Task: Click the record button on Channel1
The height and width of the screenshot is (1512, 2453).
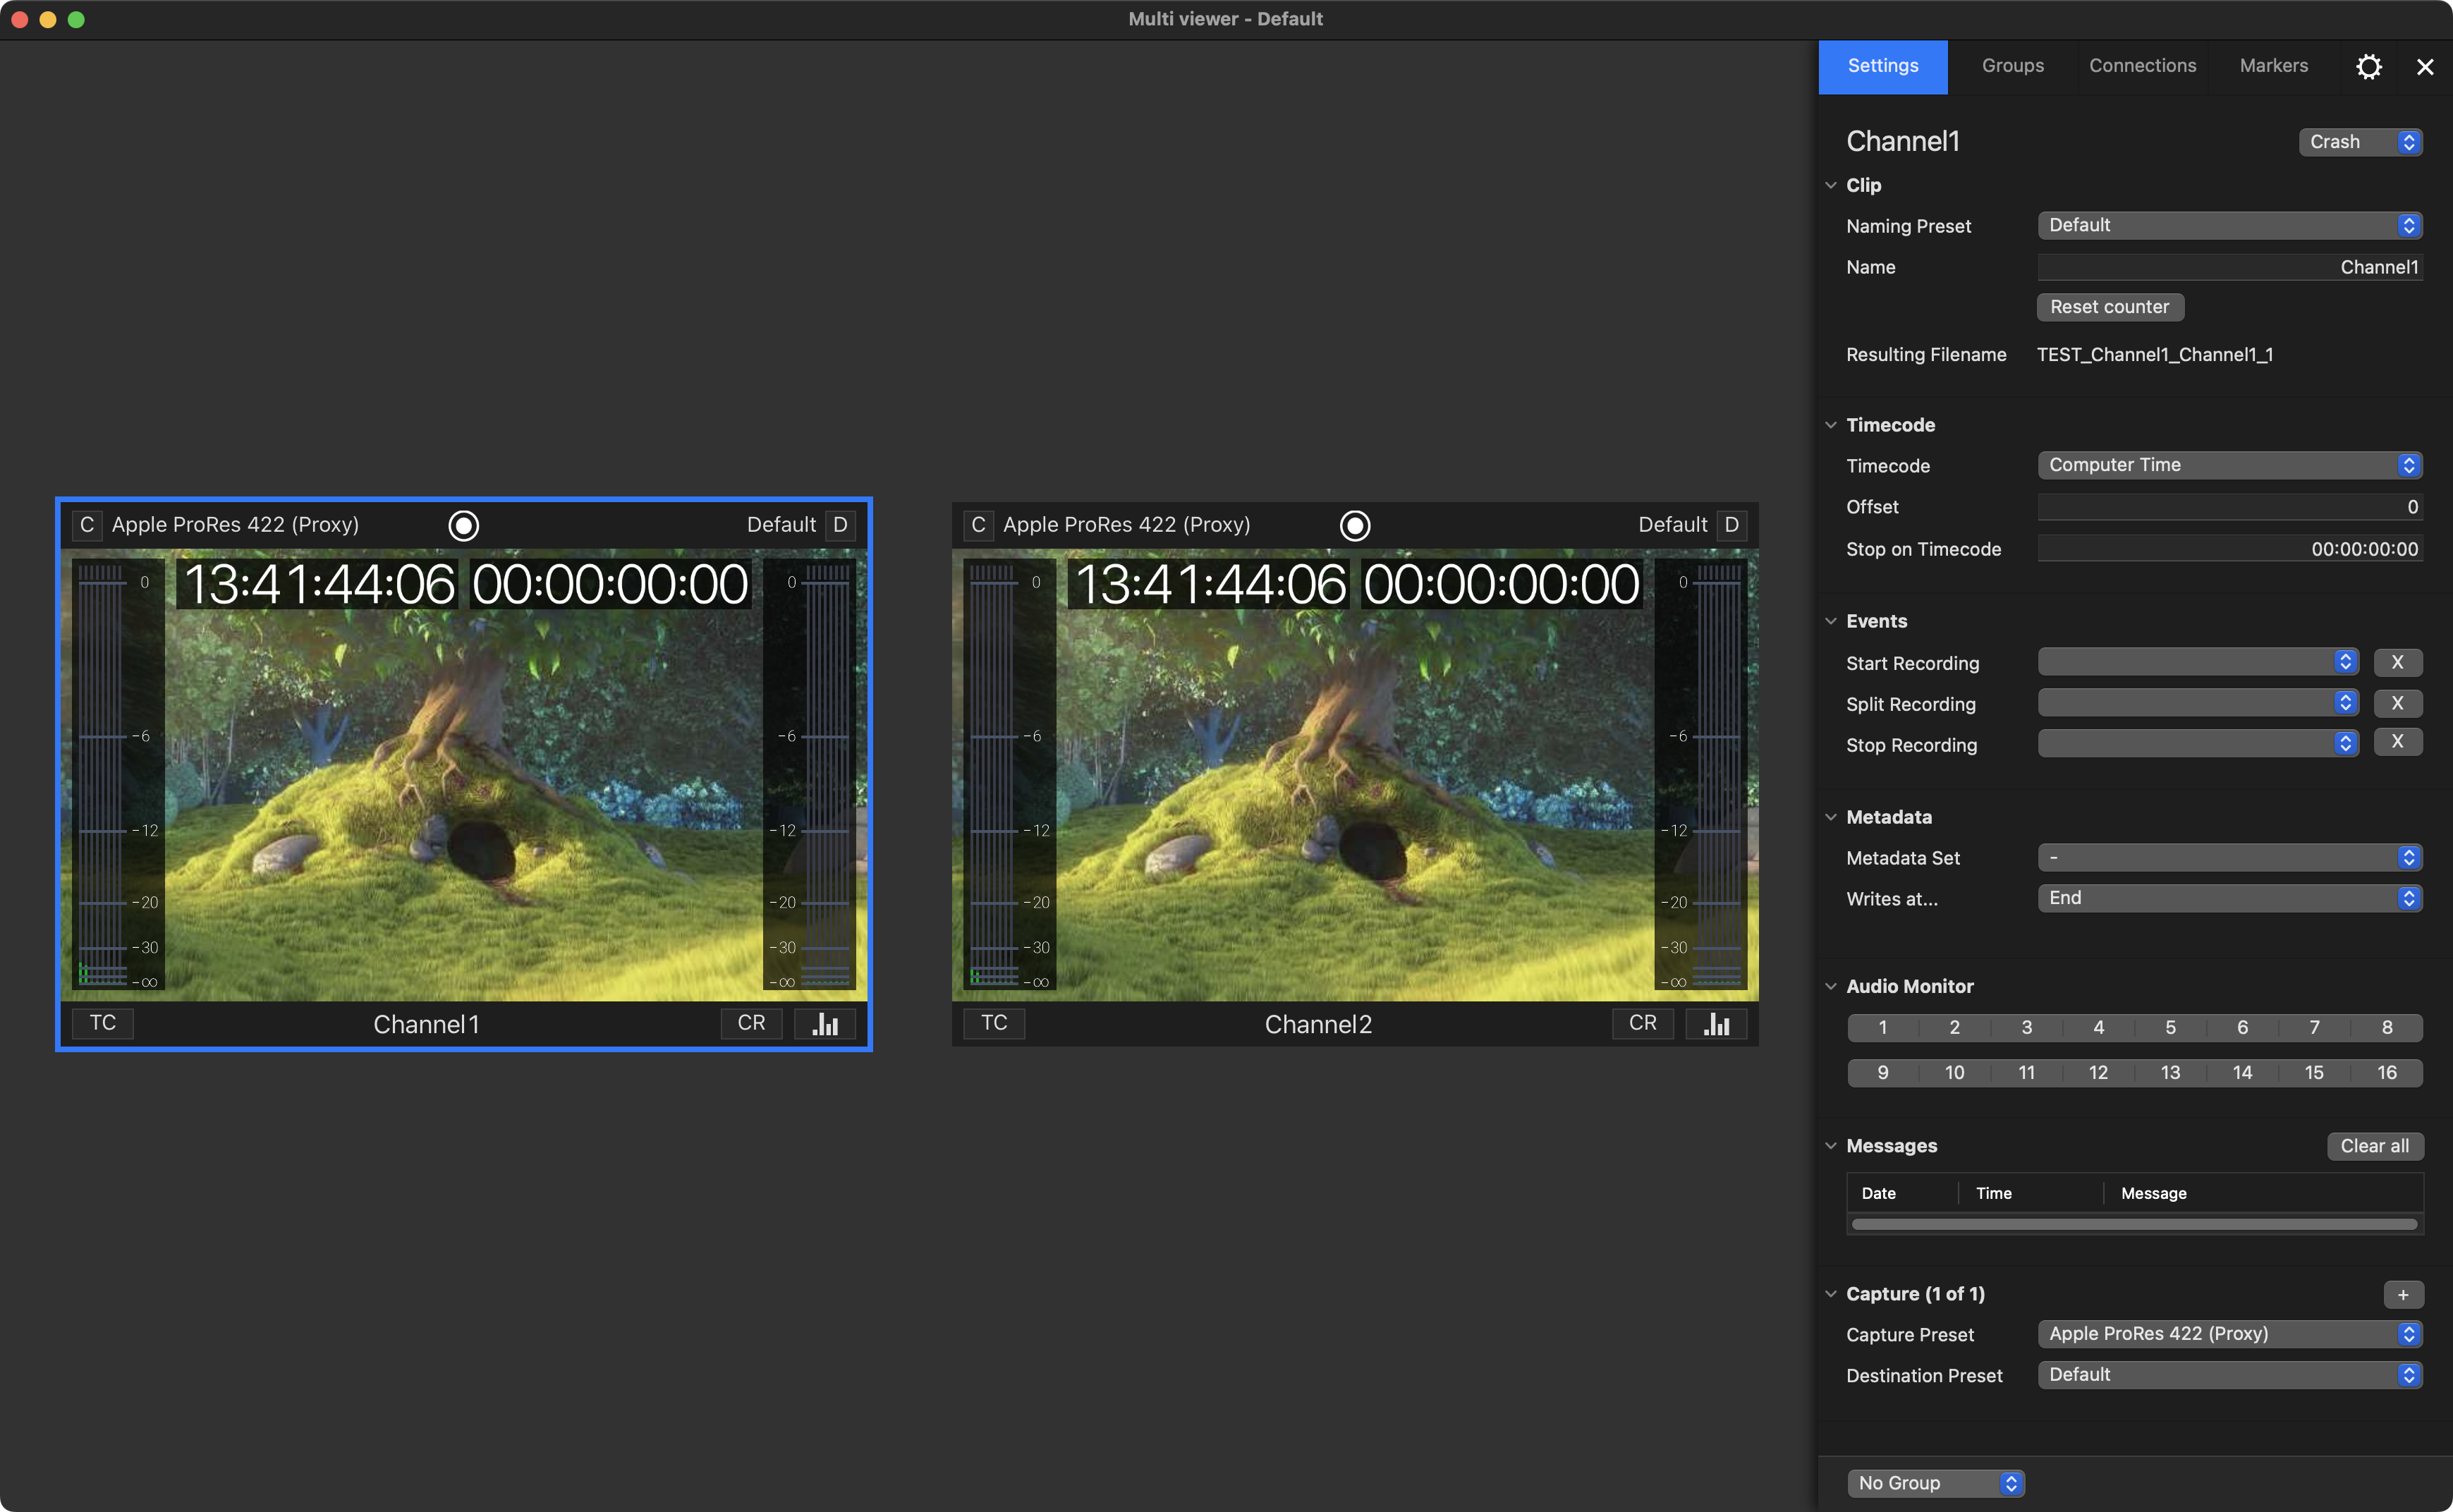Action: (463, 525)
